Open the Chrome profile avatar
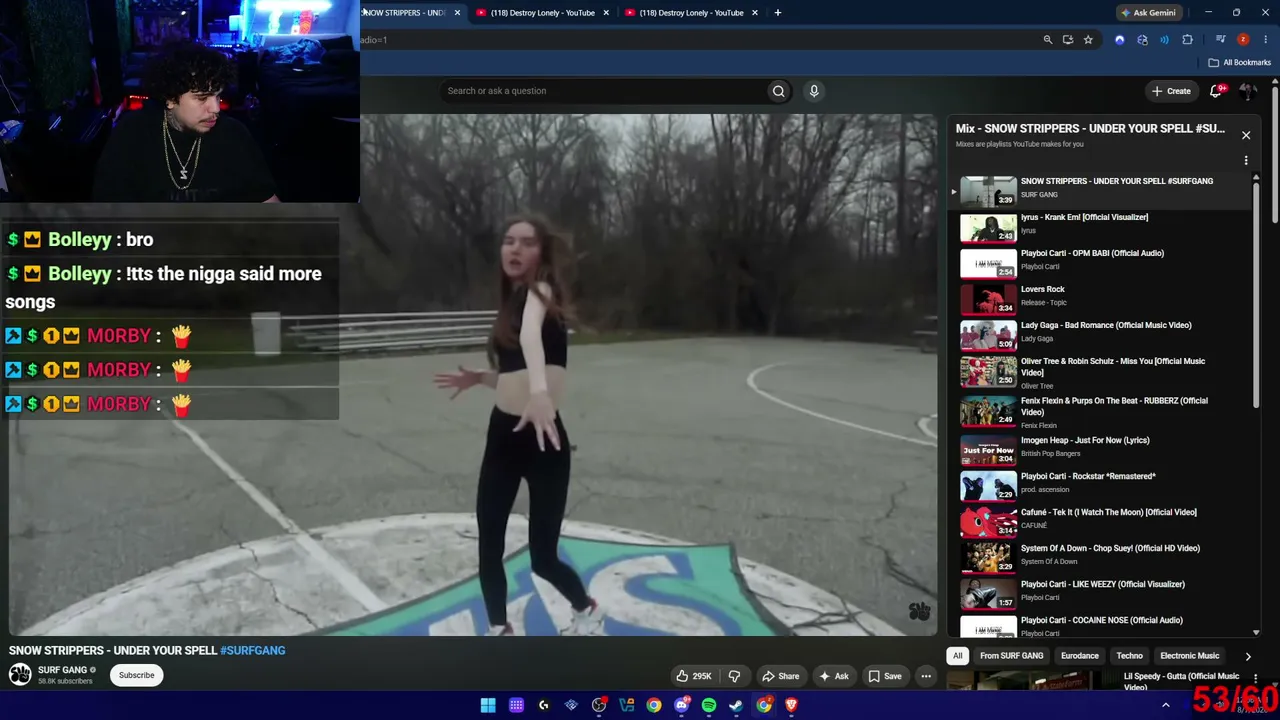This screenshot has height=720, width=1280. [1243, 40]
